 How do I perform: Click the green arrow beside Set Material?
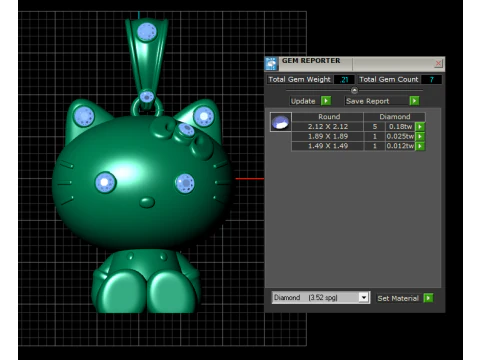[428, 298]
